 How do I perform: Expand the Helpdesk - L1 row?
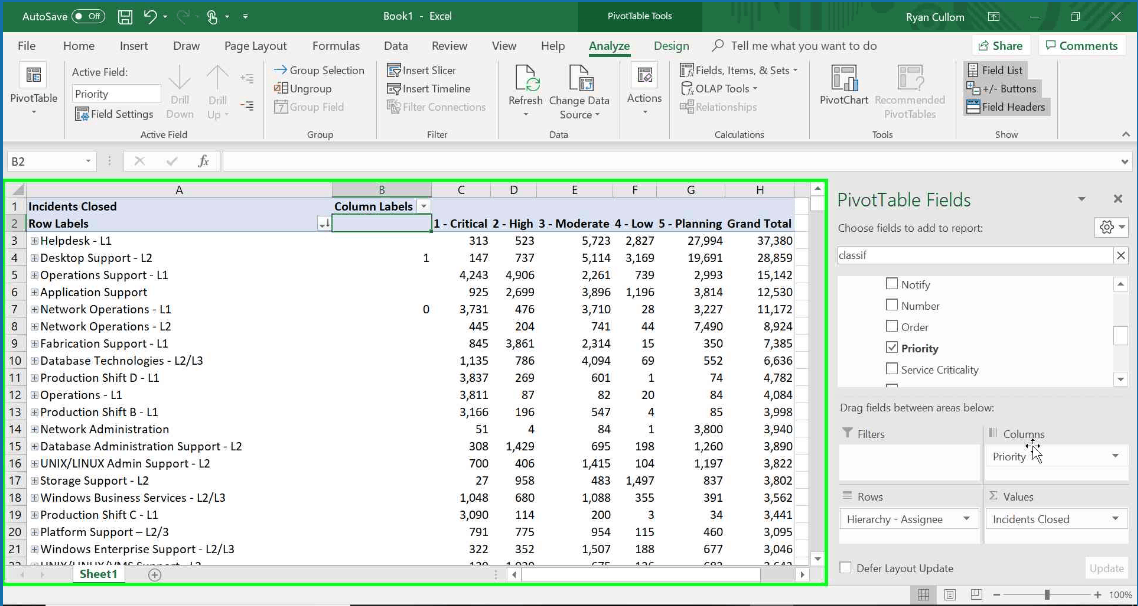34,240
